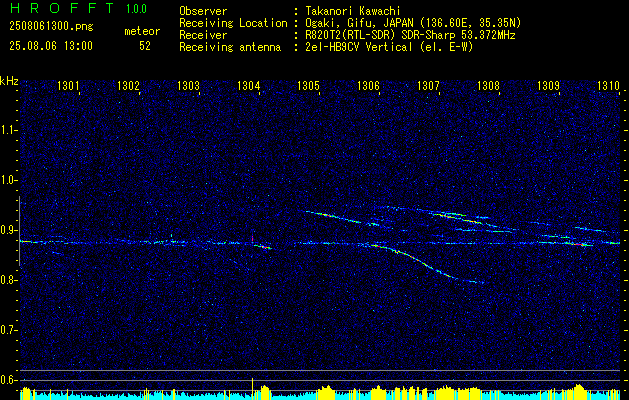The height and width of the screenshot is (400, 629).
Task: Click the 1301 time marker
Action: 67,85
